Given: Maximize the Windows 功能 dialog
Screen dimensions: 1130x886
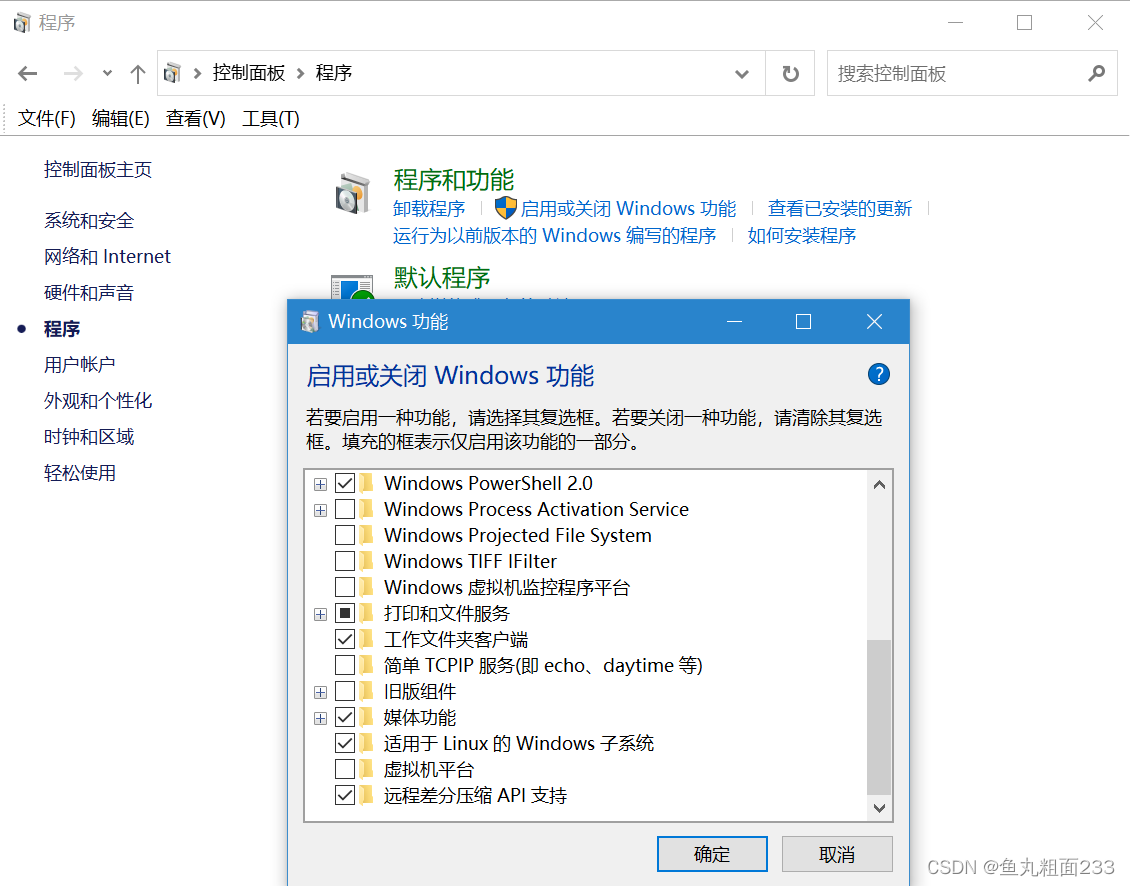Looking at the screenshot, I should (804, 322).
